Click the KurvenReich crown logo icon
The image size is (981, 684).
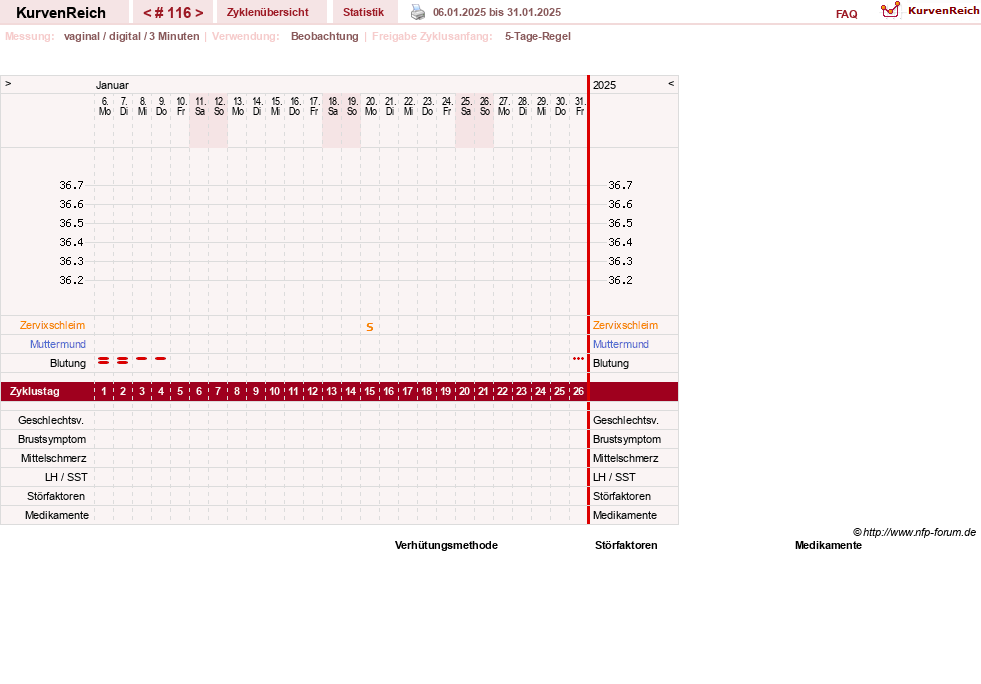click(x=890, y=10)
